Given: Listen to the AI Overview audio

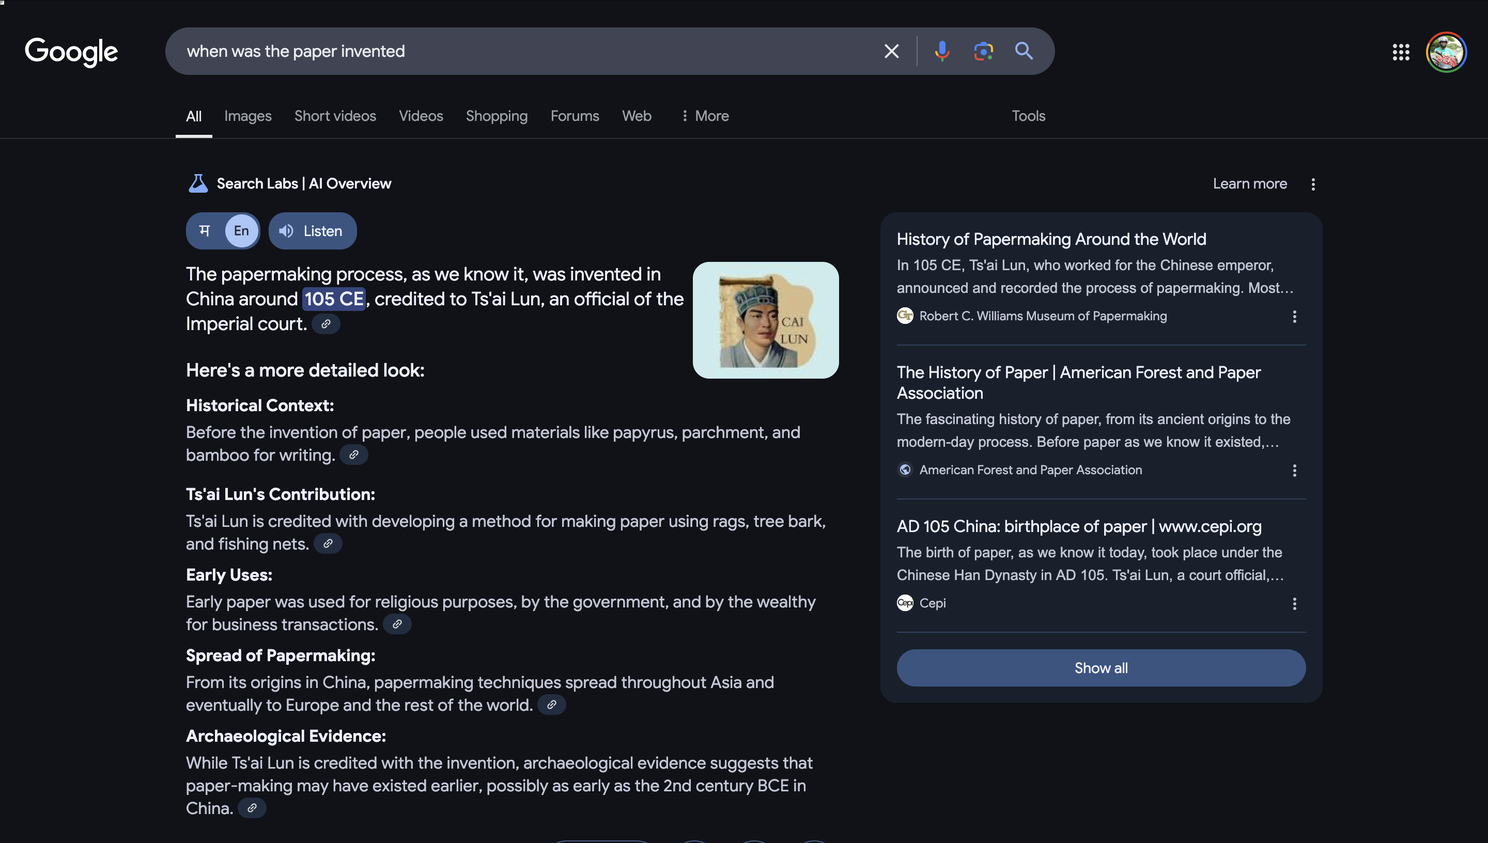Looking at the screenshot, I should [313, 231].
